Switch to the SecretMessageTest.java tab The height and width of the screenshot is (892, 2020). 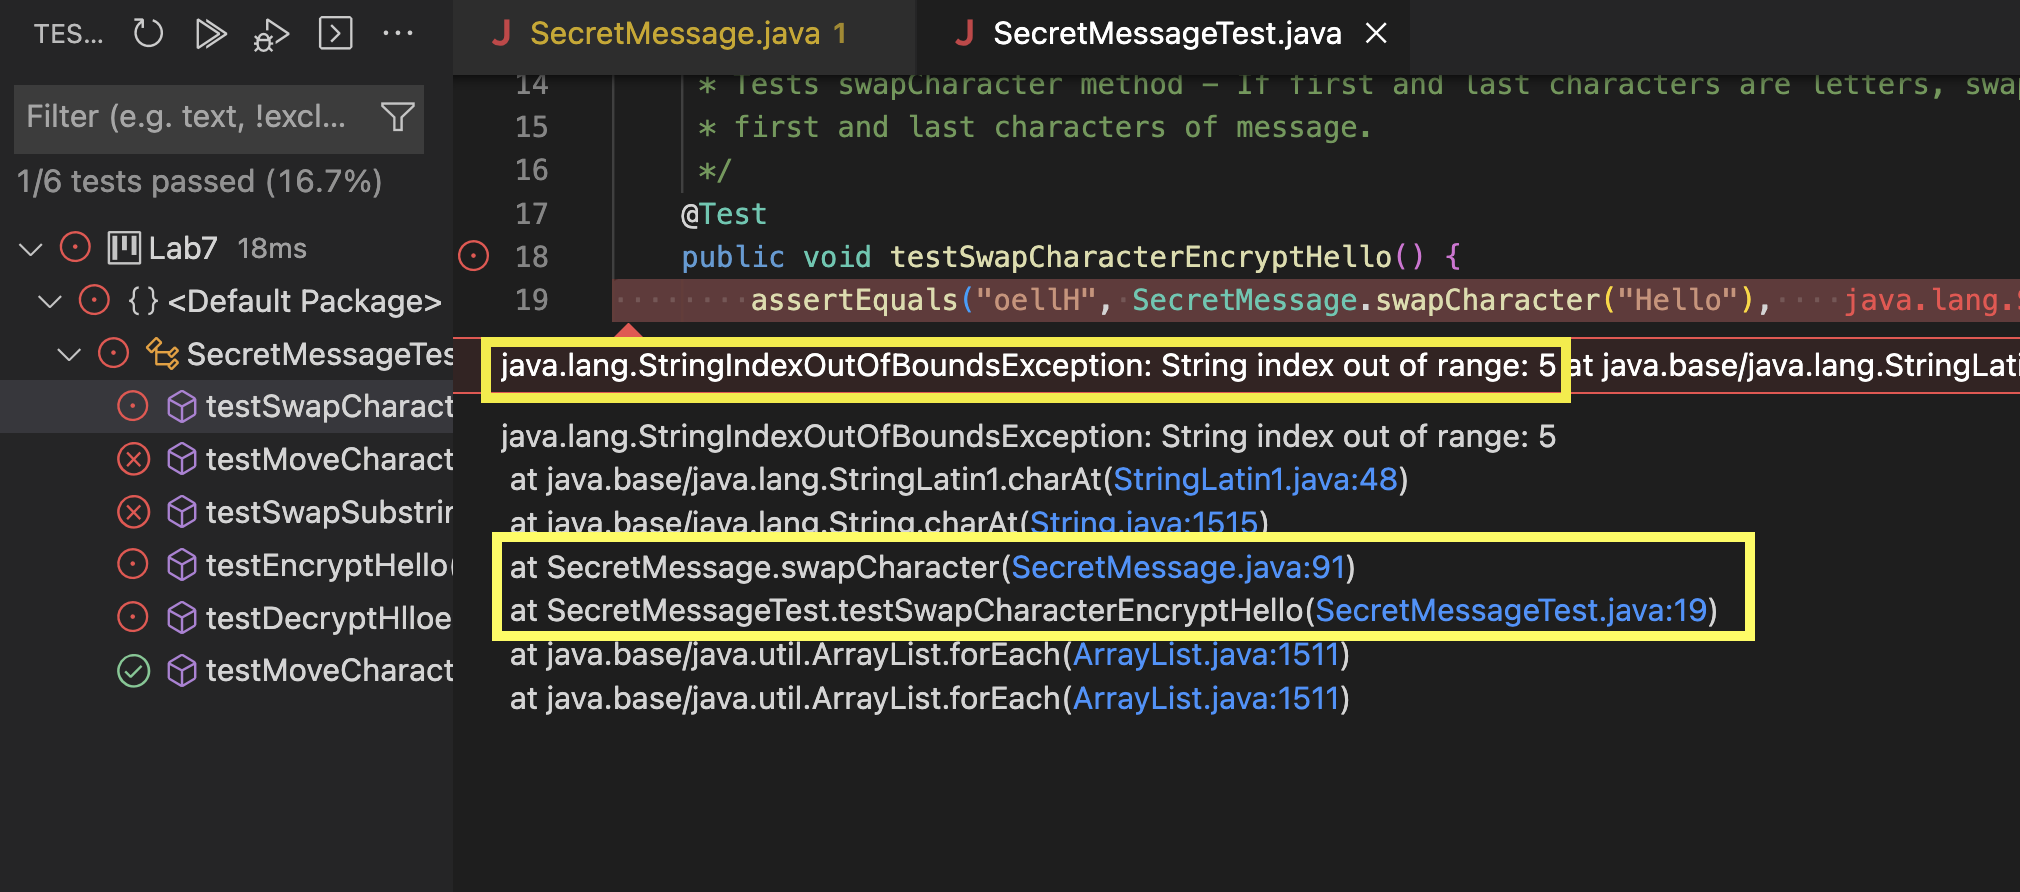(x=1163, y=35)
